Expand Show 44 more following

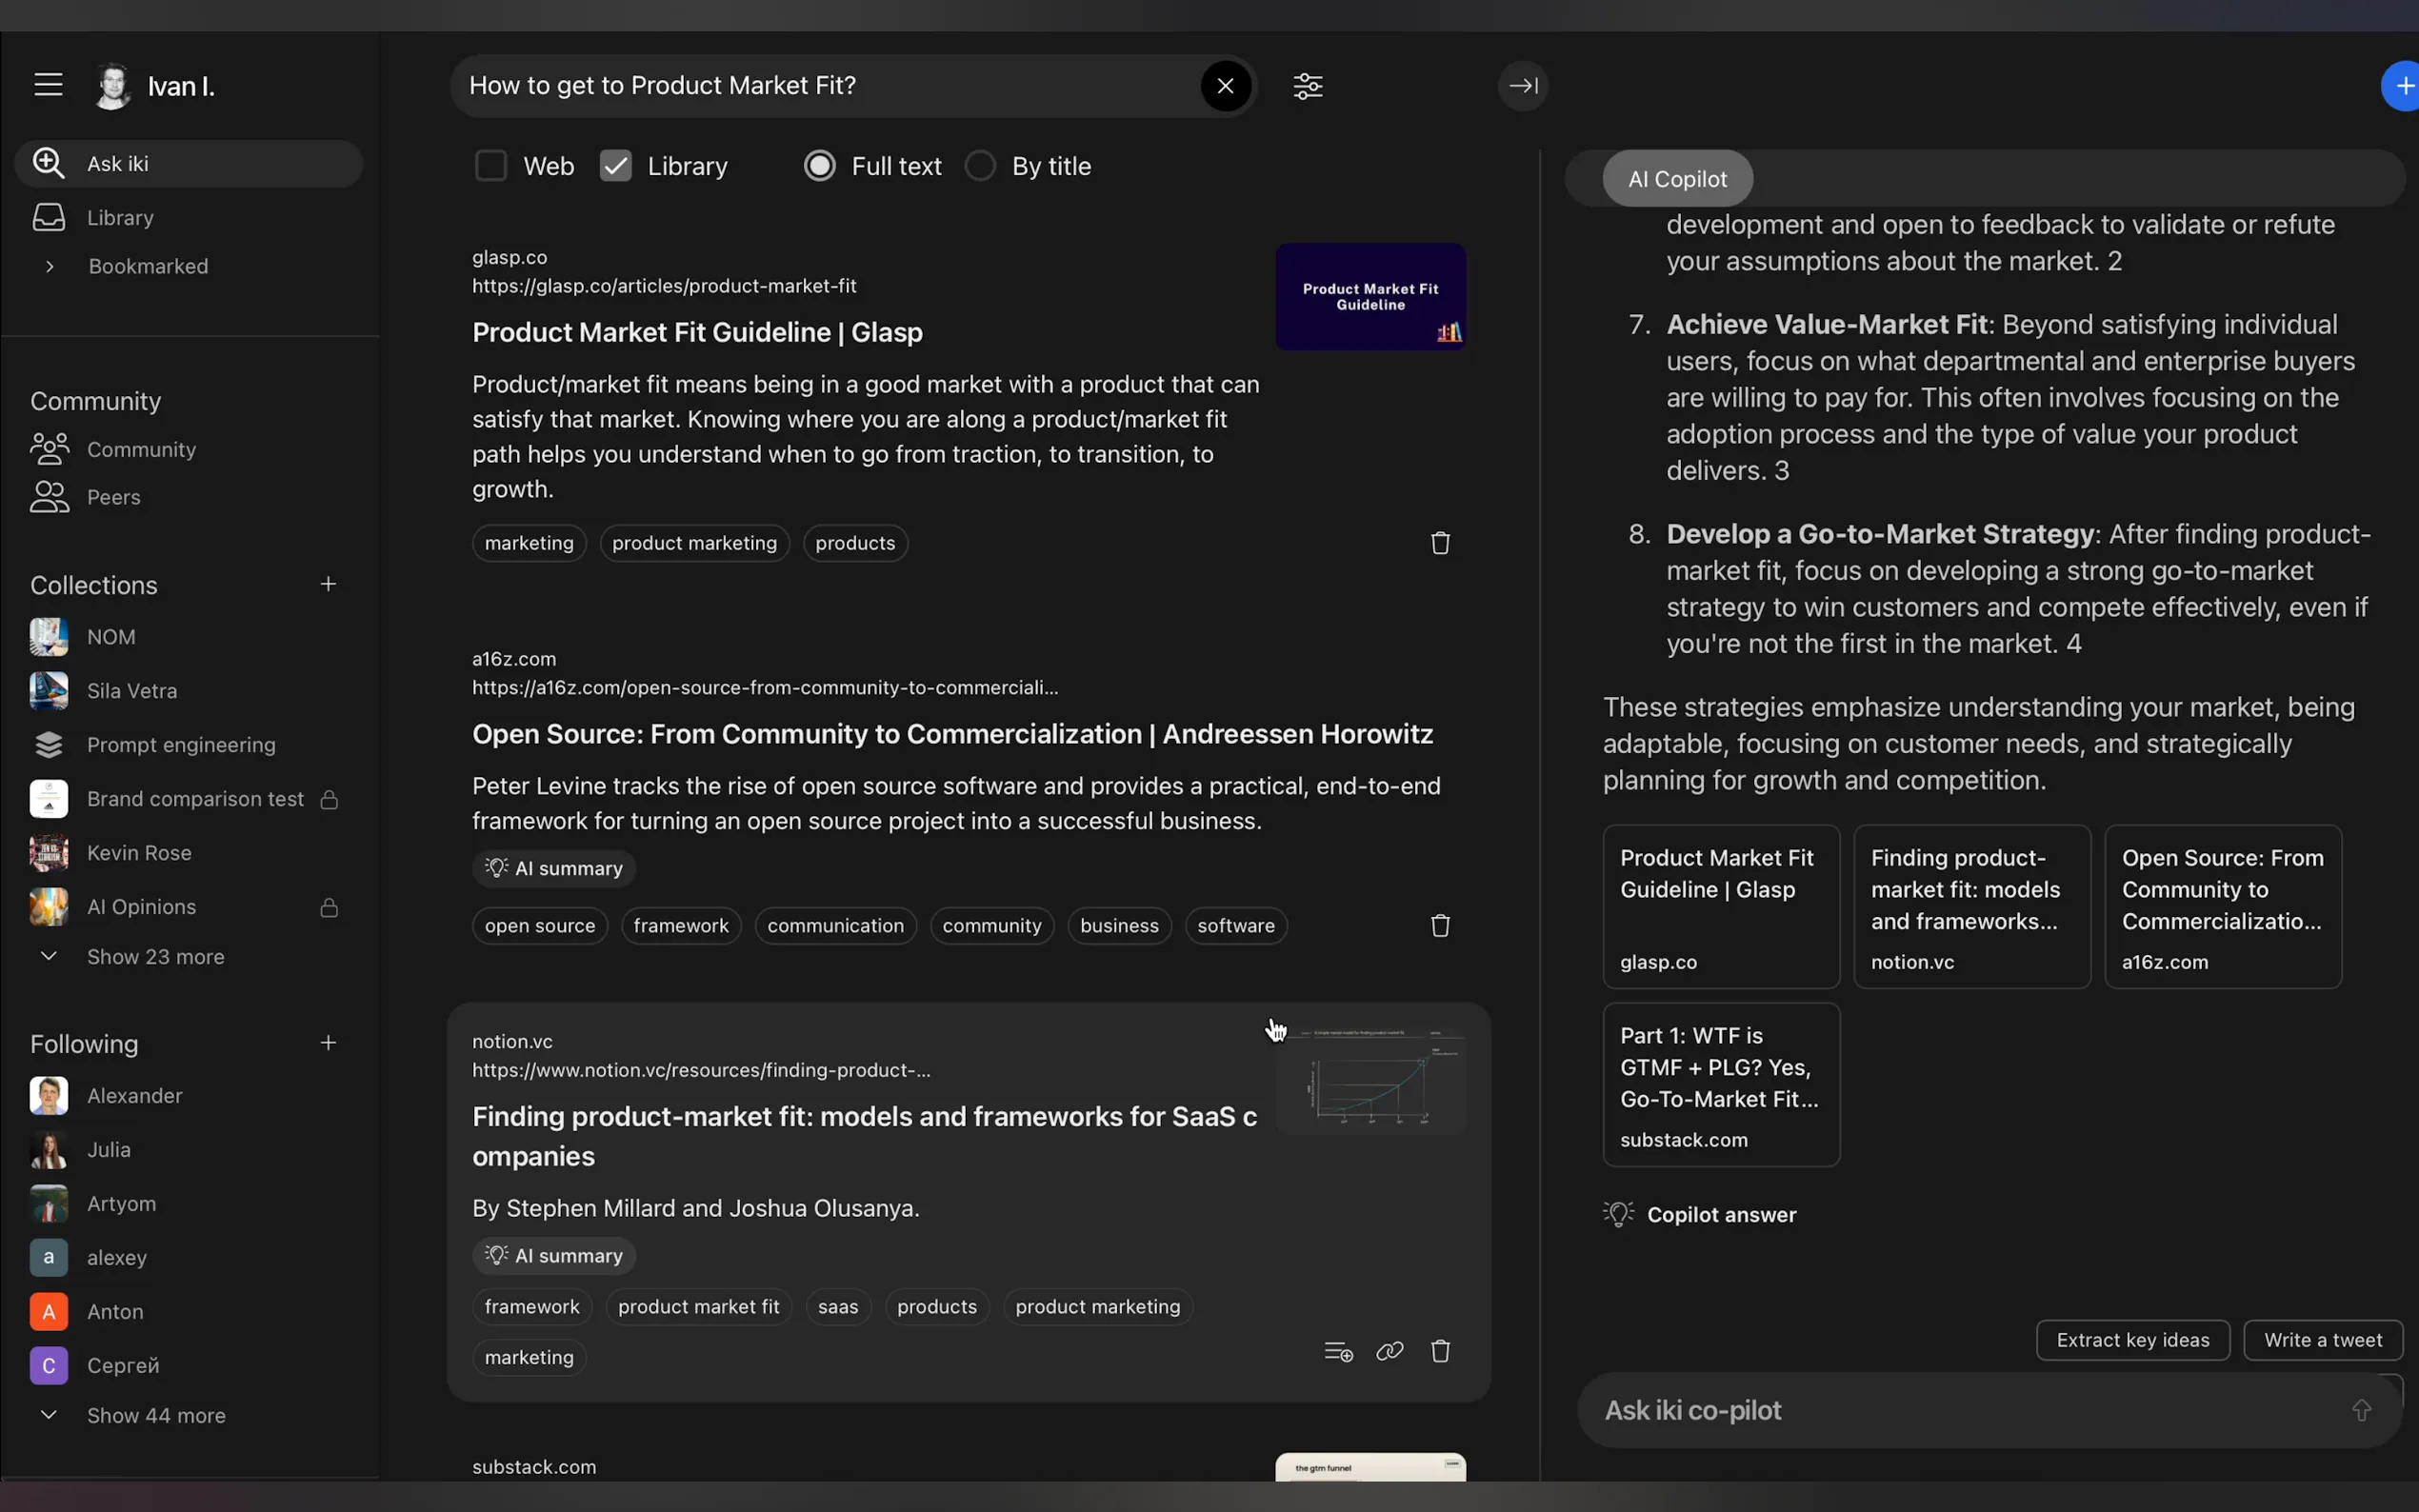pyautogui.click(x=155, y=1416)
